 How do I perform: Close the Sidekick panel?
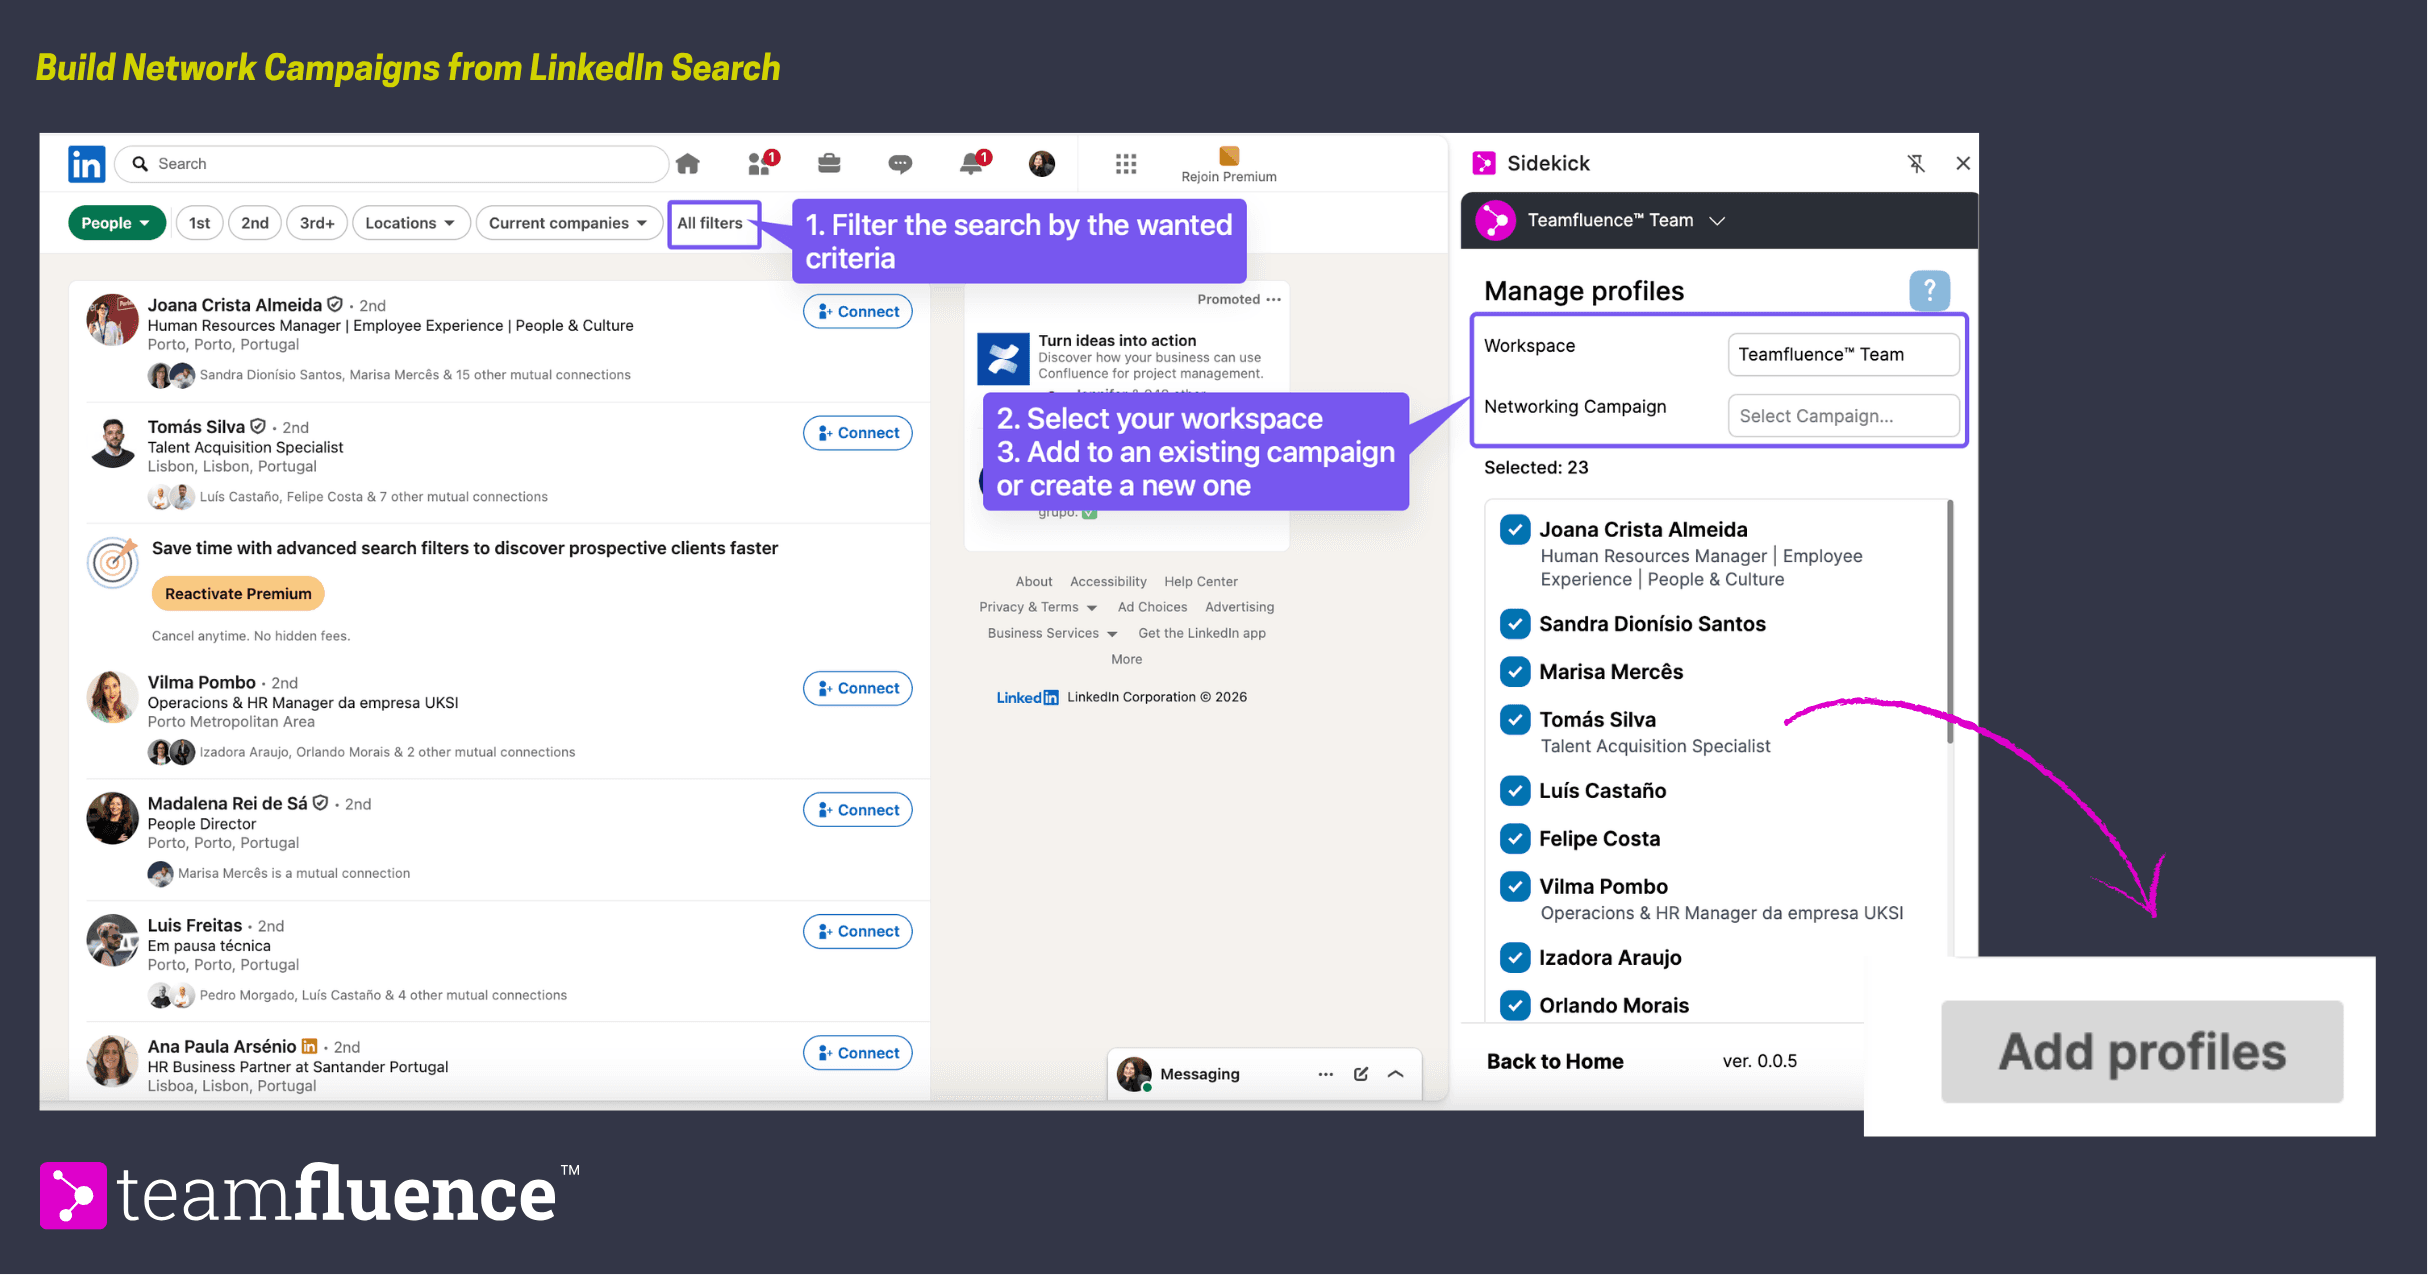[x=1963, y=163]
